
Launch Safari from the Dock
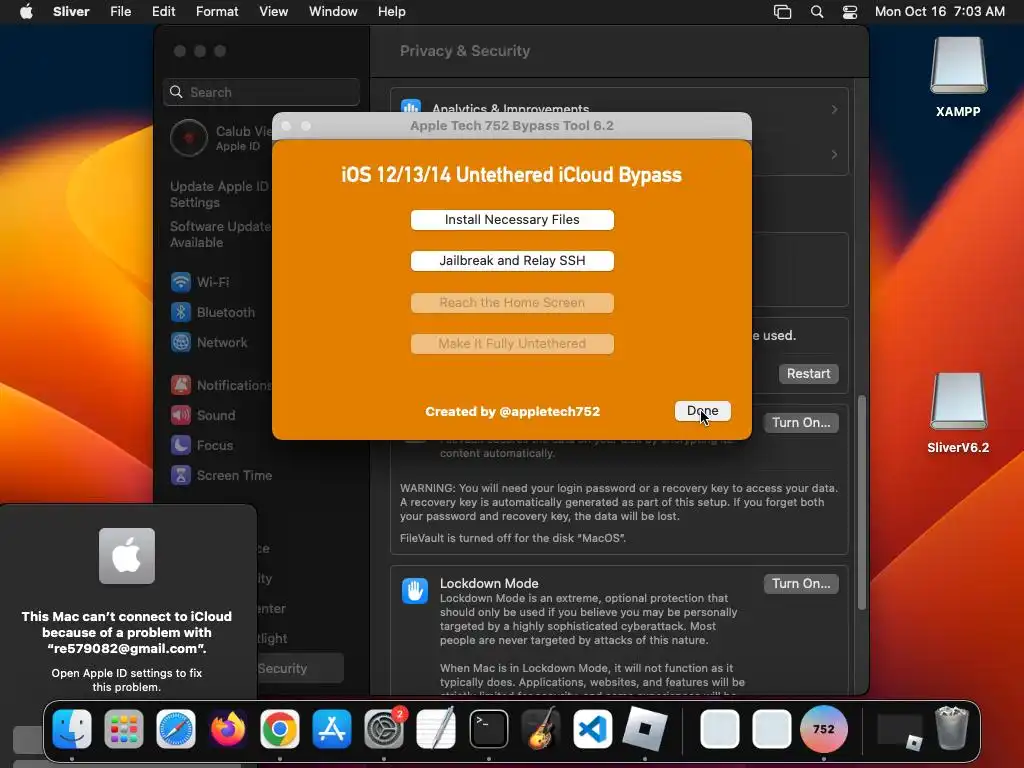point(176,729)
